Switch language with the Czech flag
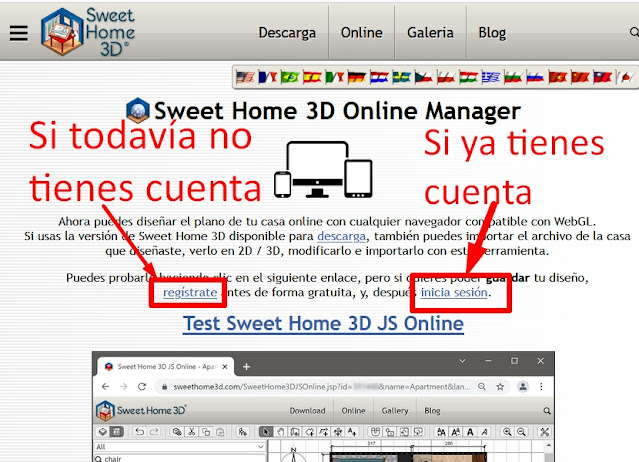The width and height of the screenshot is (639, 462). 423,77
